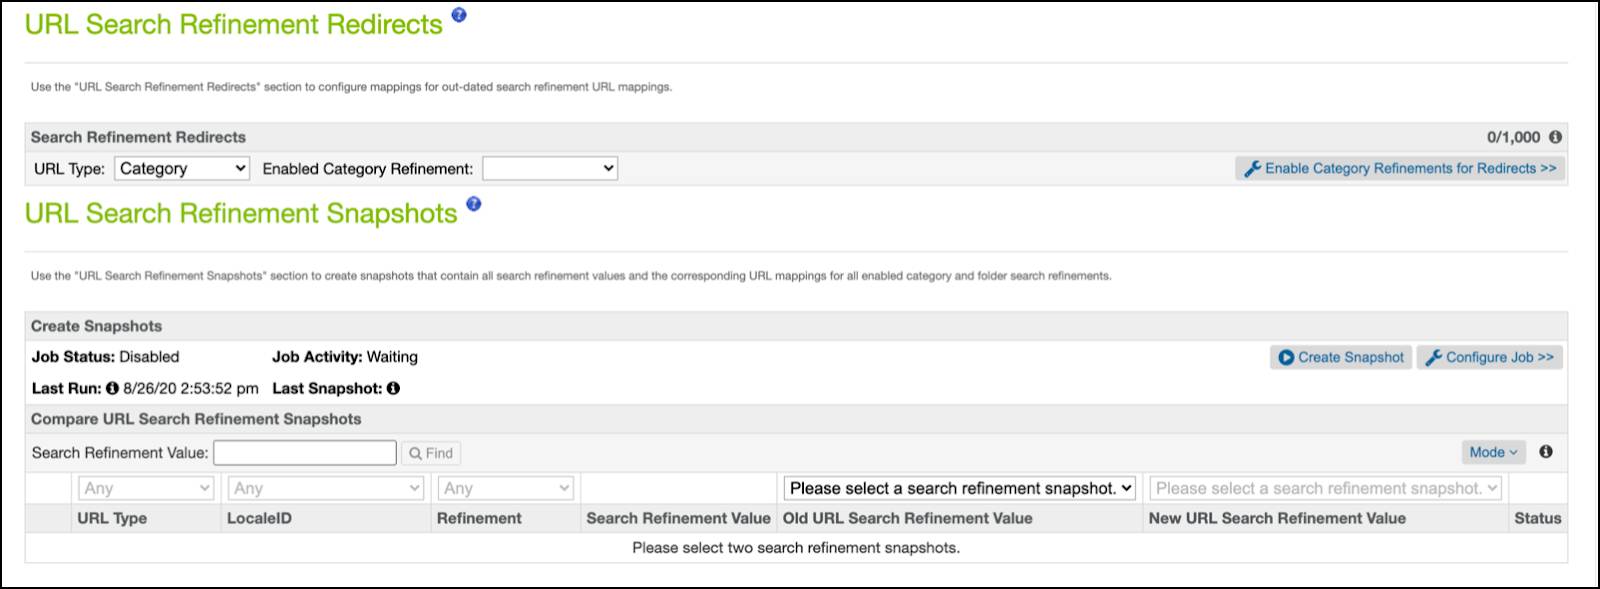Open the Mode menu button

pos(1493,452)
